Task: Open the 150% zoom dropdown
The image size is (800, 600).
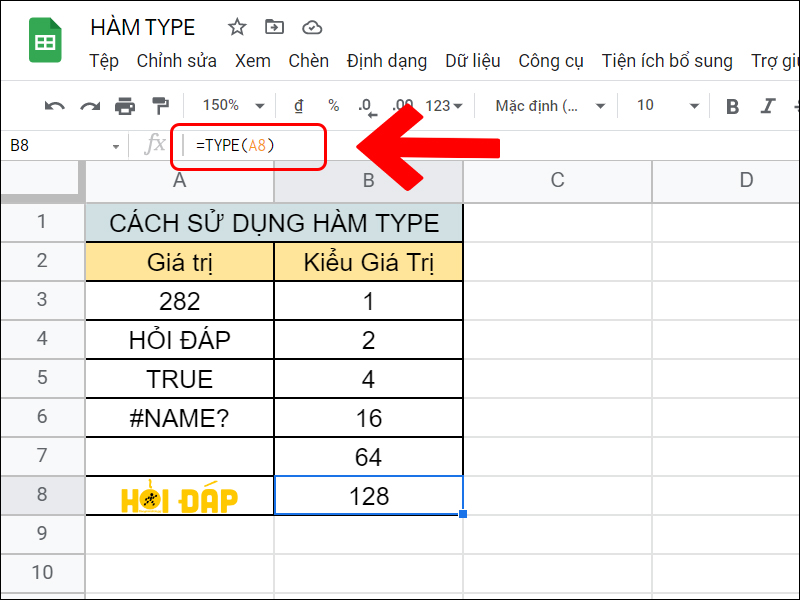Action: 234,106
